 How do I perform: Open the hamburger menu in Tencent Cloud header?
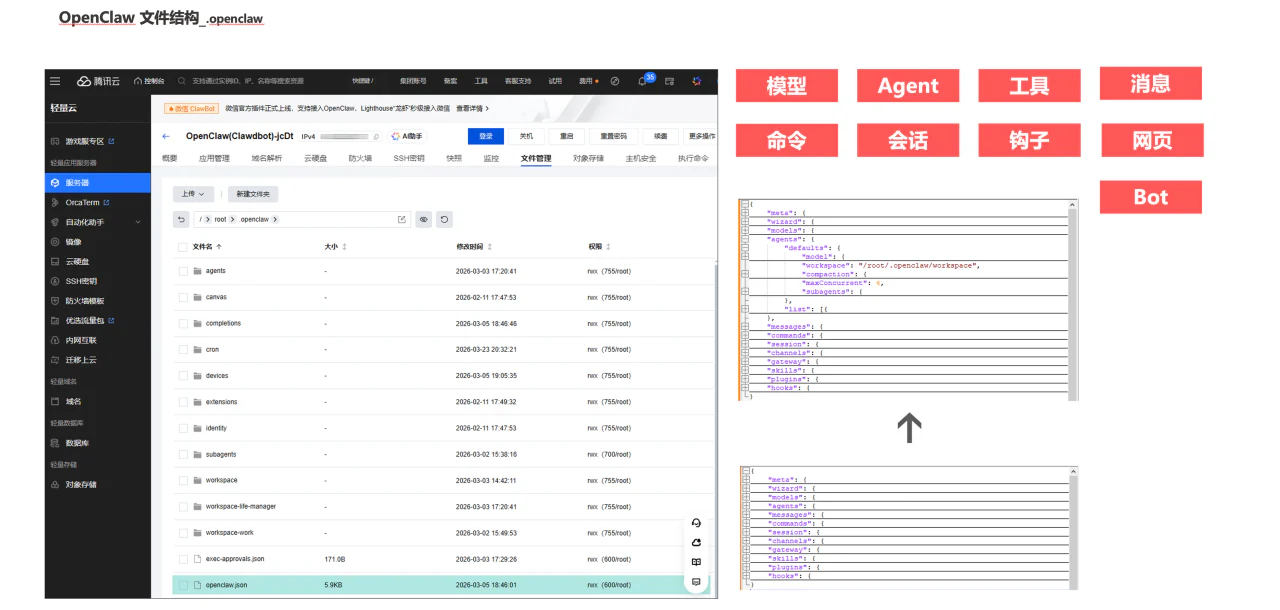(55, 81)
